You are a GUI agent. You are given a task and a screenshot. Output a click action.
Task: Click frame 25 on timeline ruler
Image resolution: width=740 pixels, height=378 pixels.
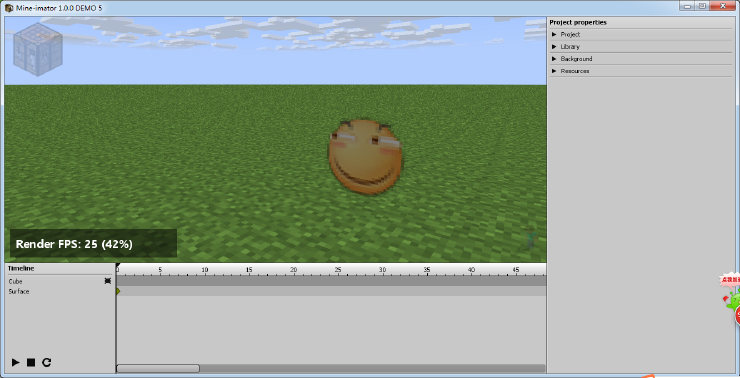(x=338, y=270)
